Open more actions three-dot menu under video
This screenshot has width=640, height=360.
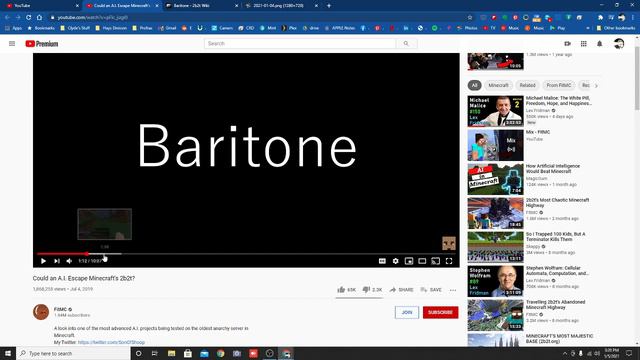453,290
